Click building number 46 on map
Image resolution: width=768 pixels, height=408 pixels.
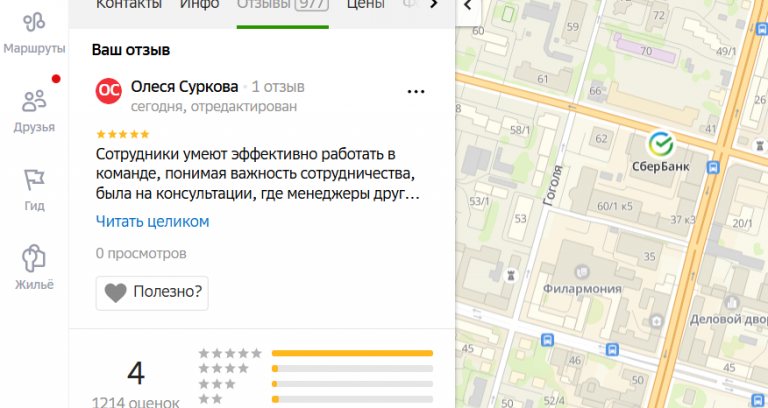click(575, 361)
